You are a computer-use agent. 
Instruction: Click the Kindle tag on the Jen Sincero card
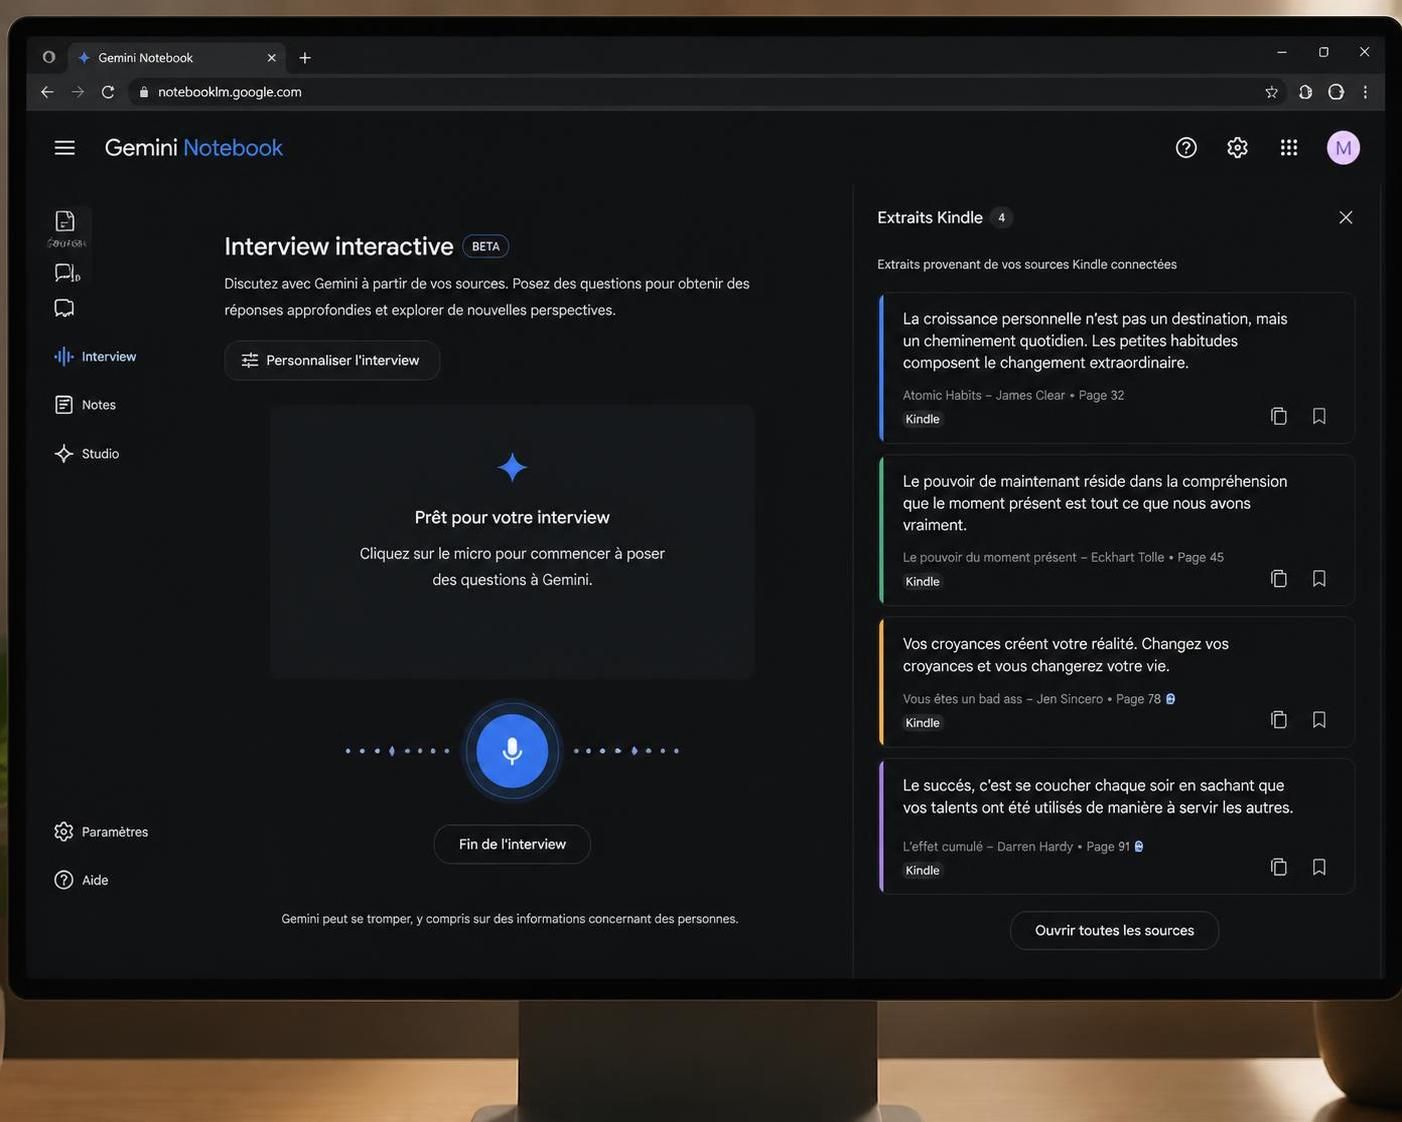coord(922,723)
